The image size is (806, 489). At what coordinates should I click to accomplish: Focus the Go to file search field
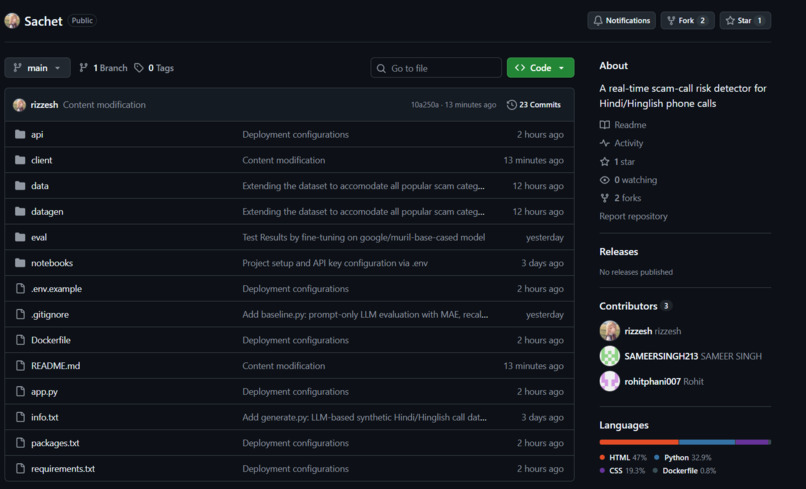pyautogui.click(x=436, y=68)
